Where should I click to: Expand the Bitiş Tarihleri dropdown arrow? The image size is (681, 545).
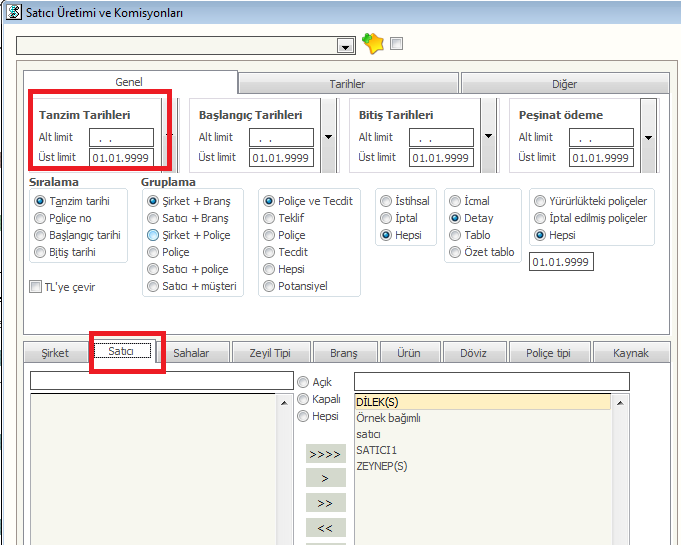488,137
